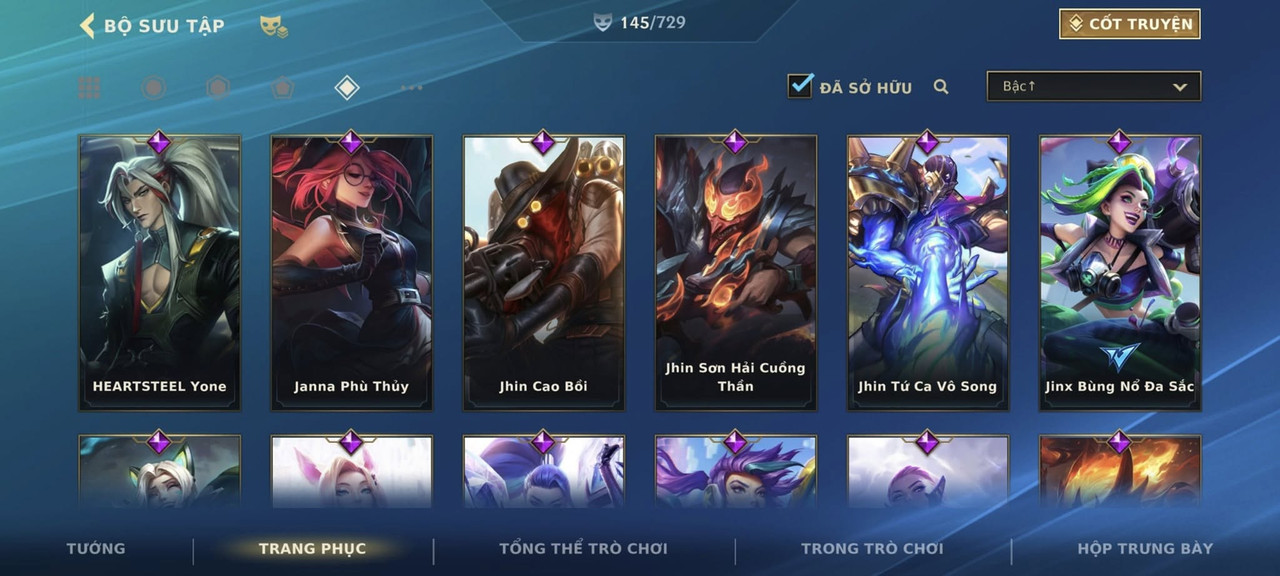Open the Bậc sort dropdown
The image size is (1280, 576).
tap(1094, 86)
